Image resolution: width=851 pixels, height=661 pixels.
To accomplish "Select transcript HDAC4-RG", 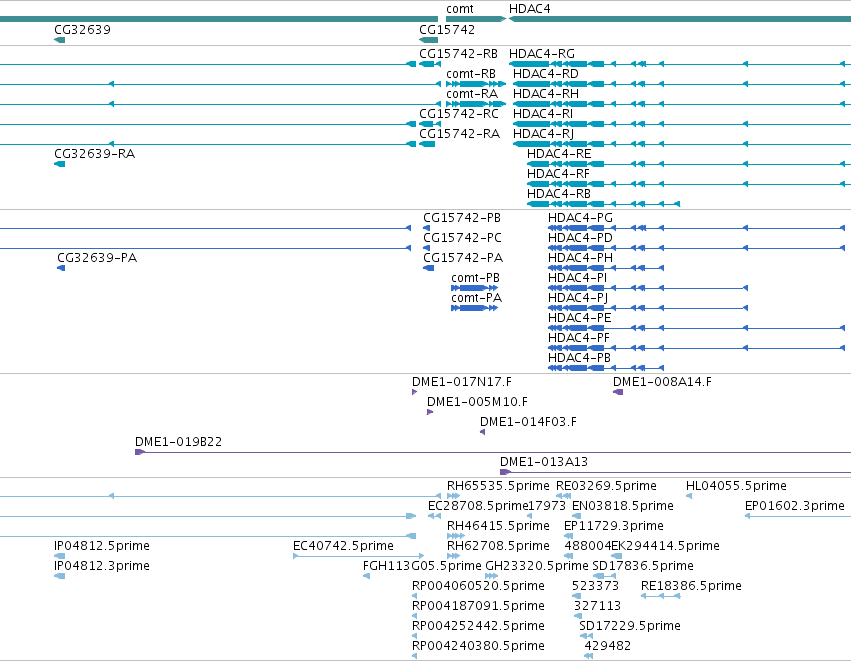I will [542, 54].
